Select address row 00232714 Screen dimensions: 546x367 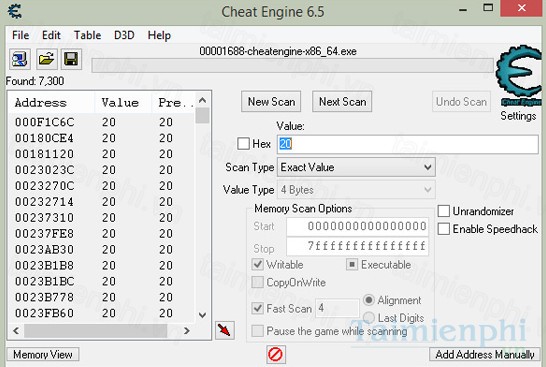[x=101, y=202]
